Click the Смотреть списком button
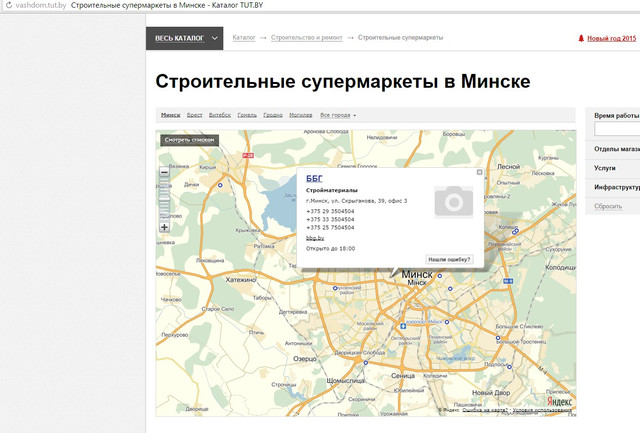This screenshot has height=433, width=640. pyautogui.click(x=189, y=140)
